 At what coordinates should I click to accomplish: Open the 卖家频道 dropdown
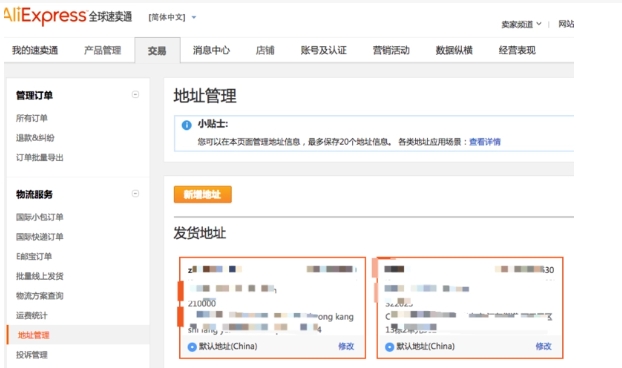[x=521, y=24]
